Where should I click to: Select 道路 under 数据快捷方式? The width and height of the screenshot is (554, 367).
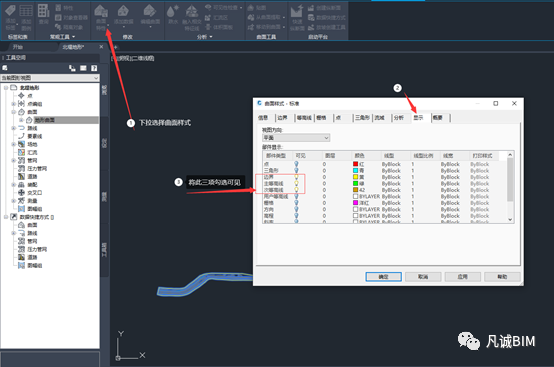pos(32,257)
